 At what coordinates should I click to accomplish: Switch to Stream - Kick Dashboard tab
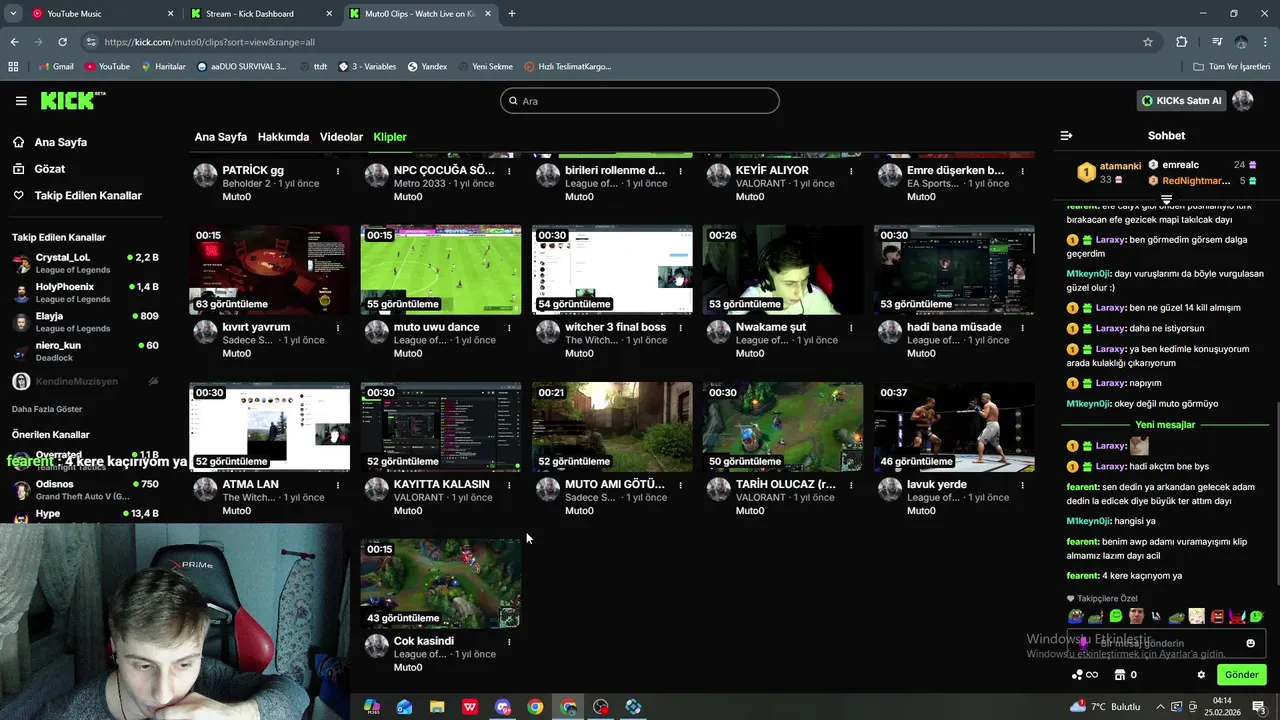tap(262, 14)
